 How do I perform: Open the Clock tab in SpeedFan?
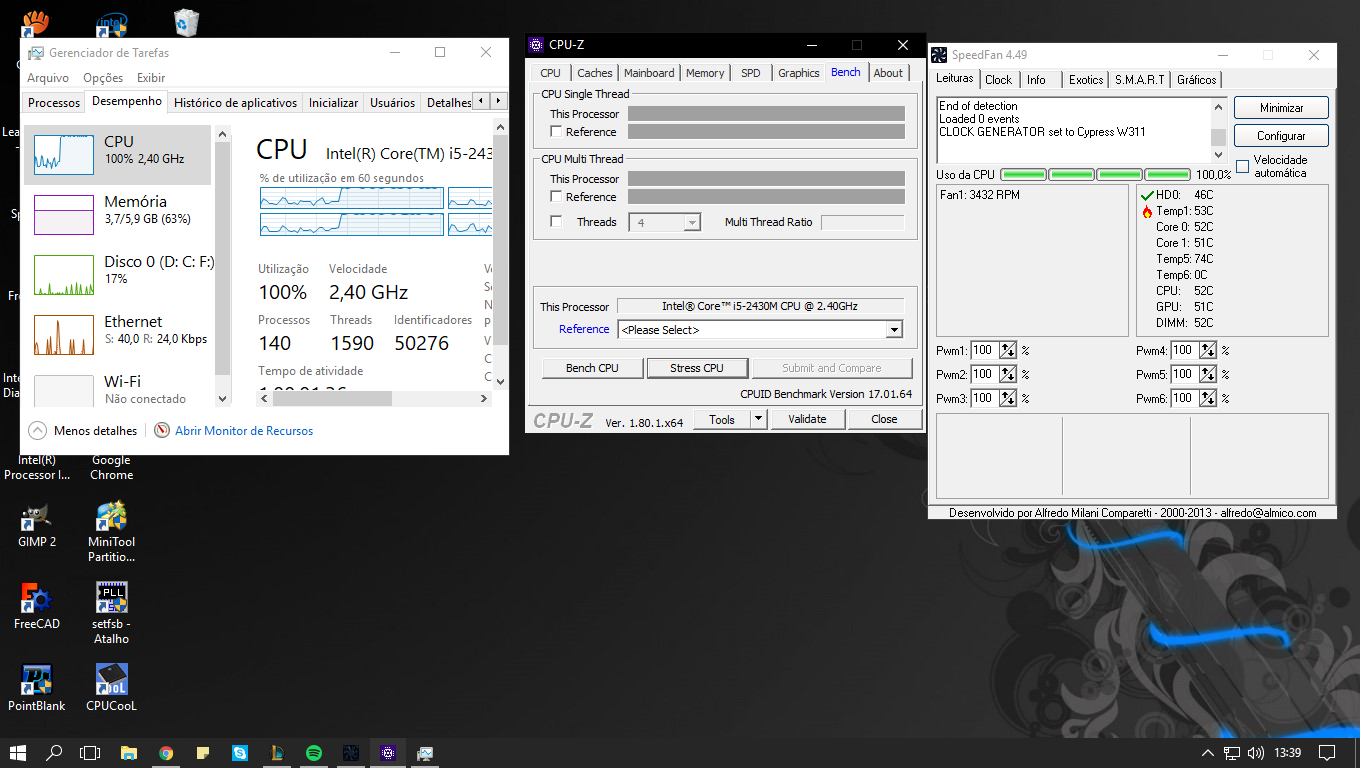[x=998, y=80]
